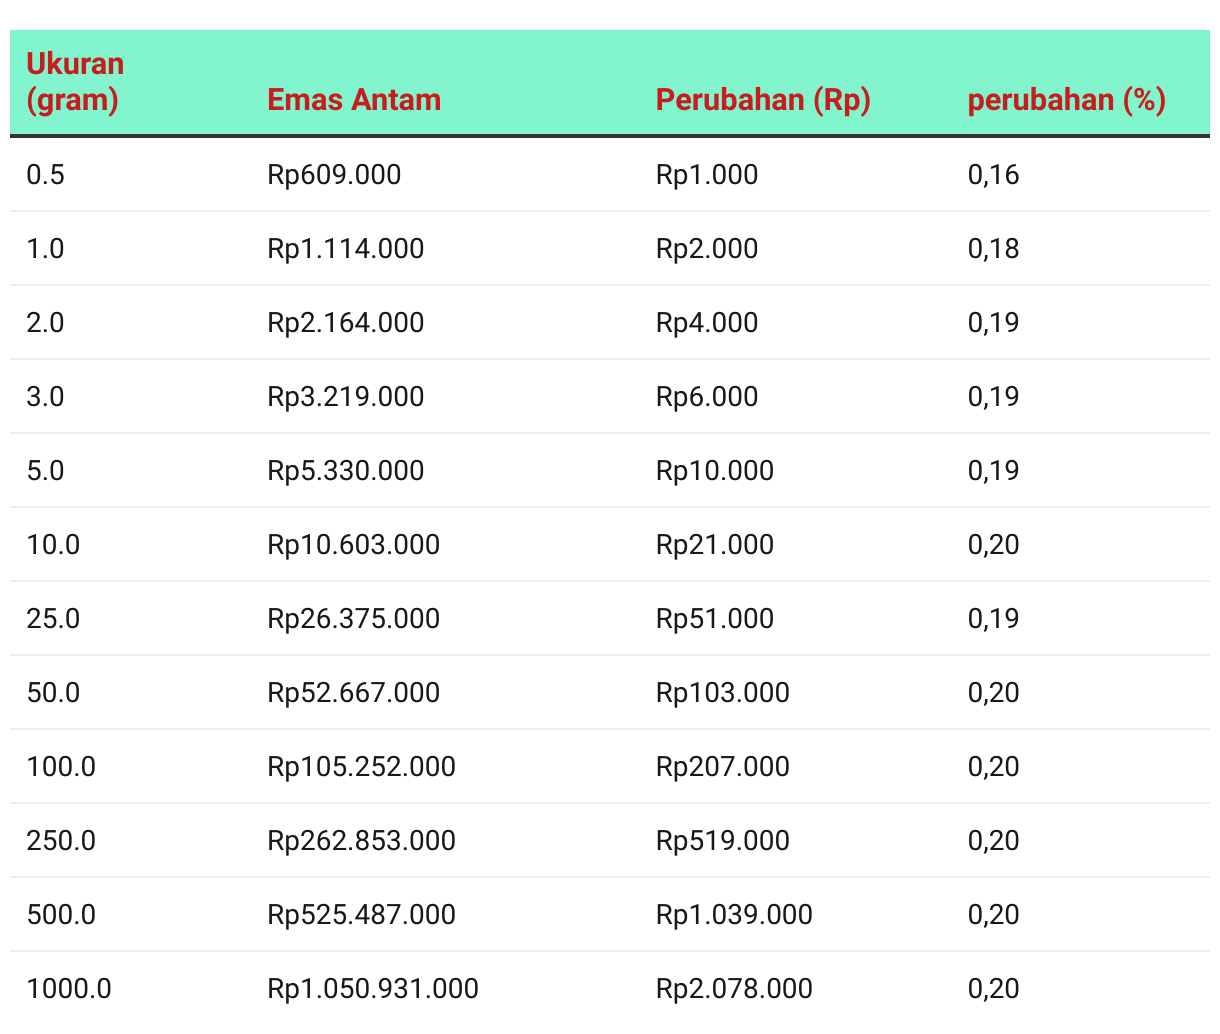Select the Rp525.487.000 price cell
This screenshot has height=1034, width=1220.
362,915
